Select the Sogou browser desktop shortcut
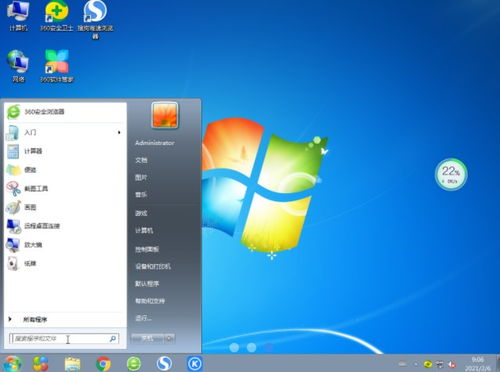Image resolution: width=500 pixels, height=372 pixels. tap(95, 20)
